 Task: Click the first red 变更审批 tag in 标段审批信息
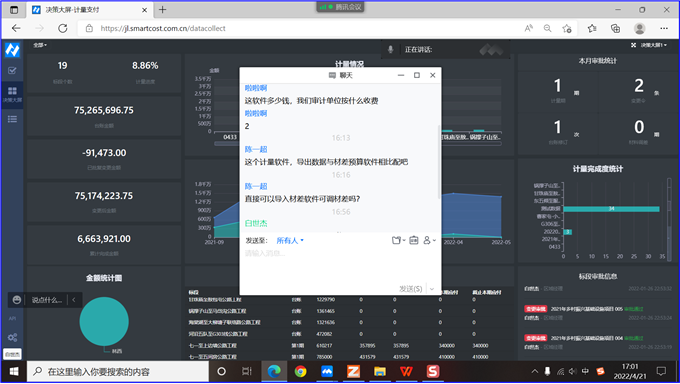(535, 309)
